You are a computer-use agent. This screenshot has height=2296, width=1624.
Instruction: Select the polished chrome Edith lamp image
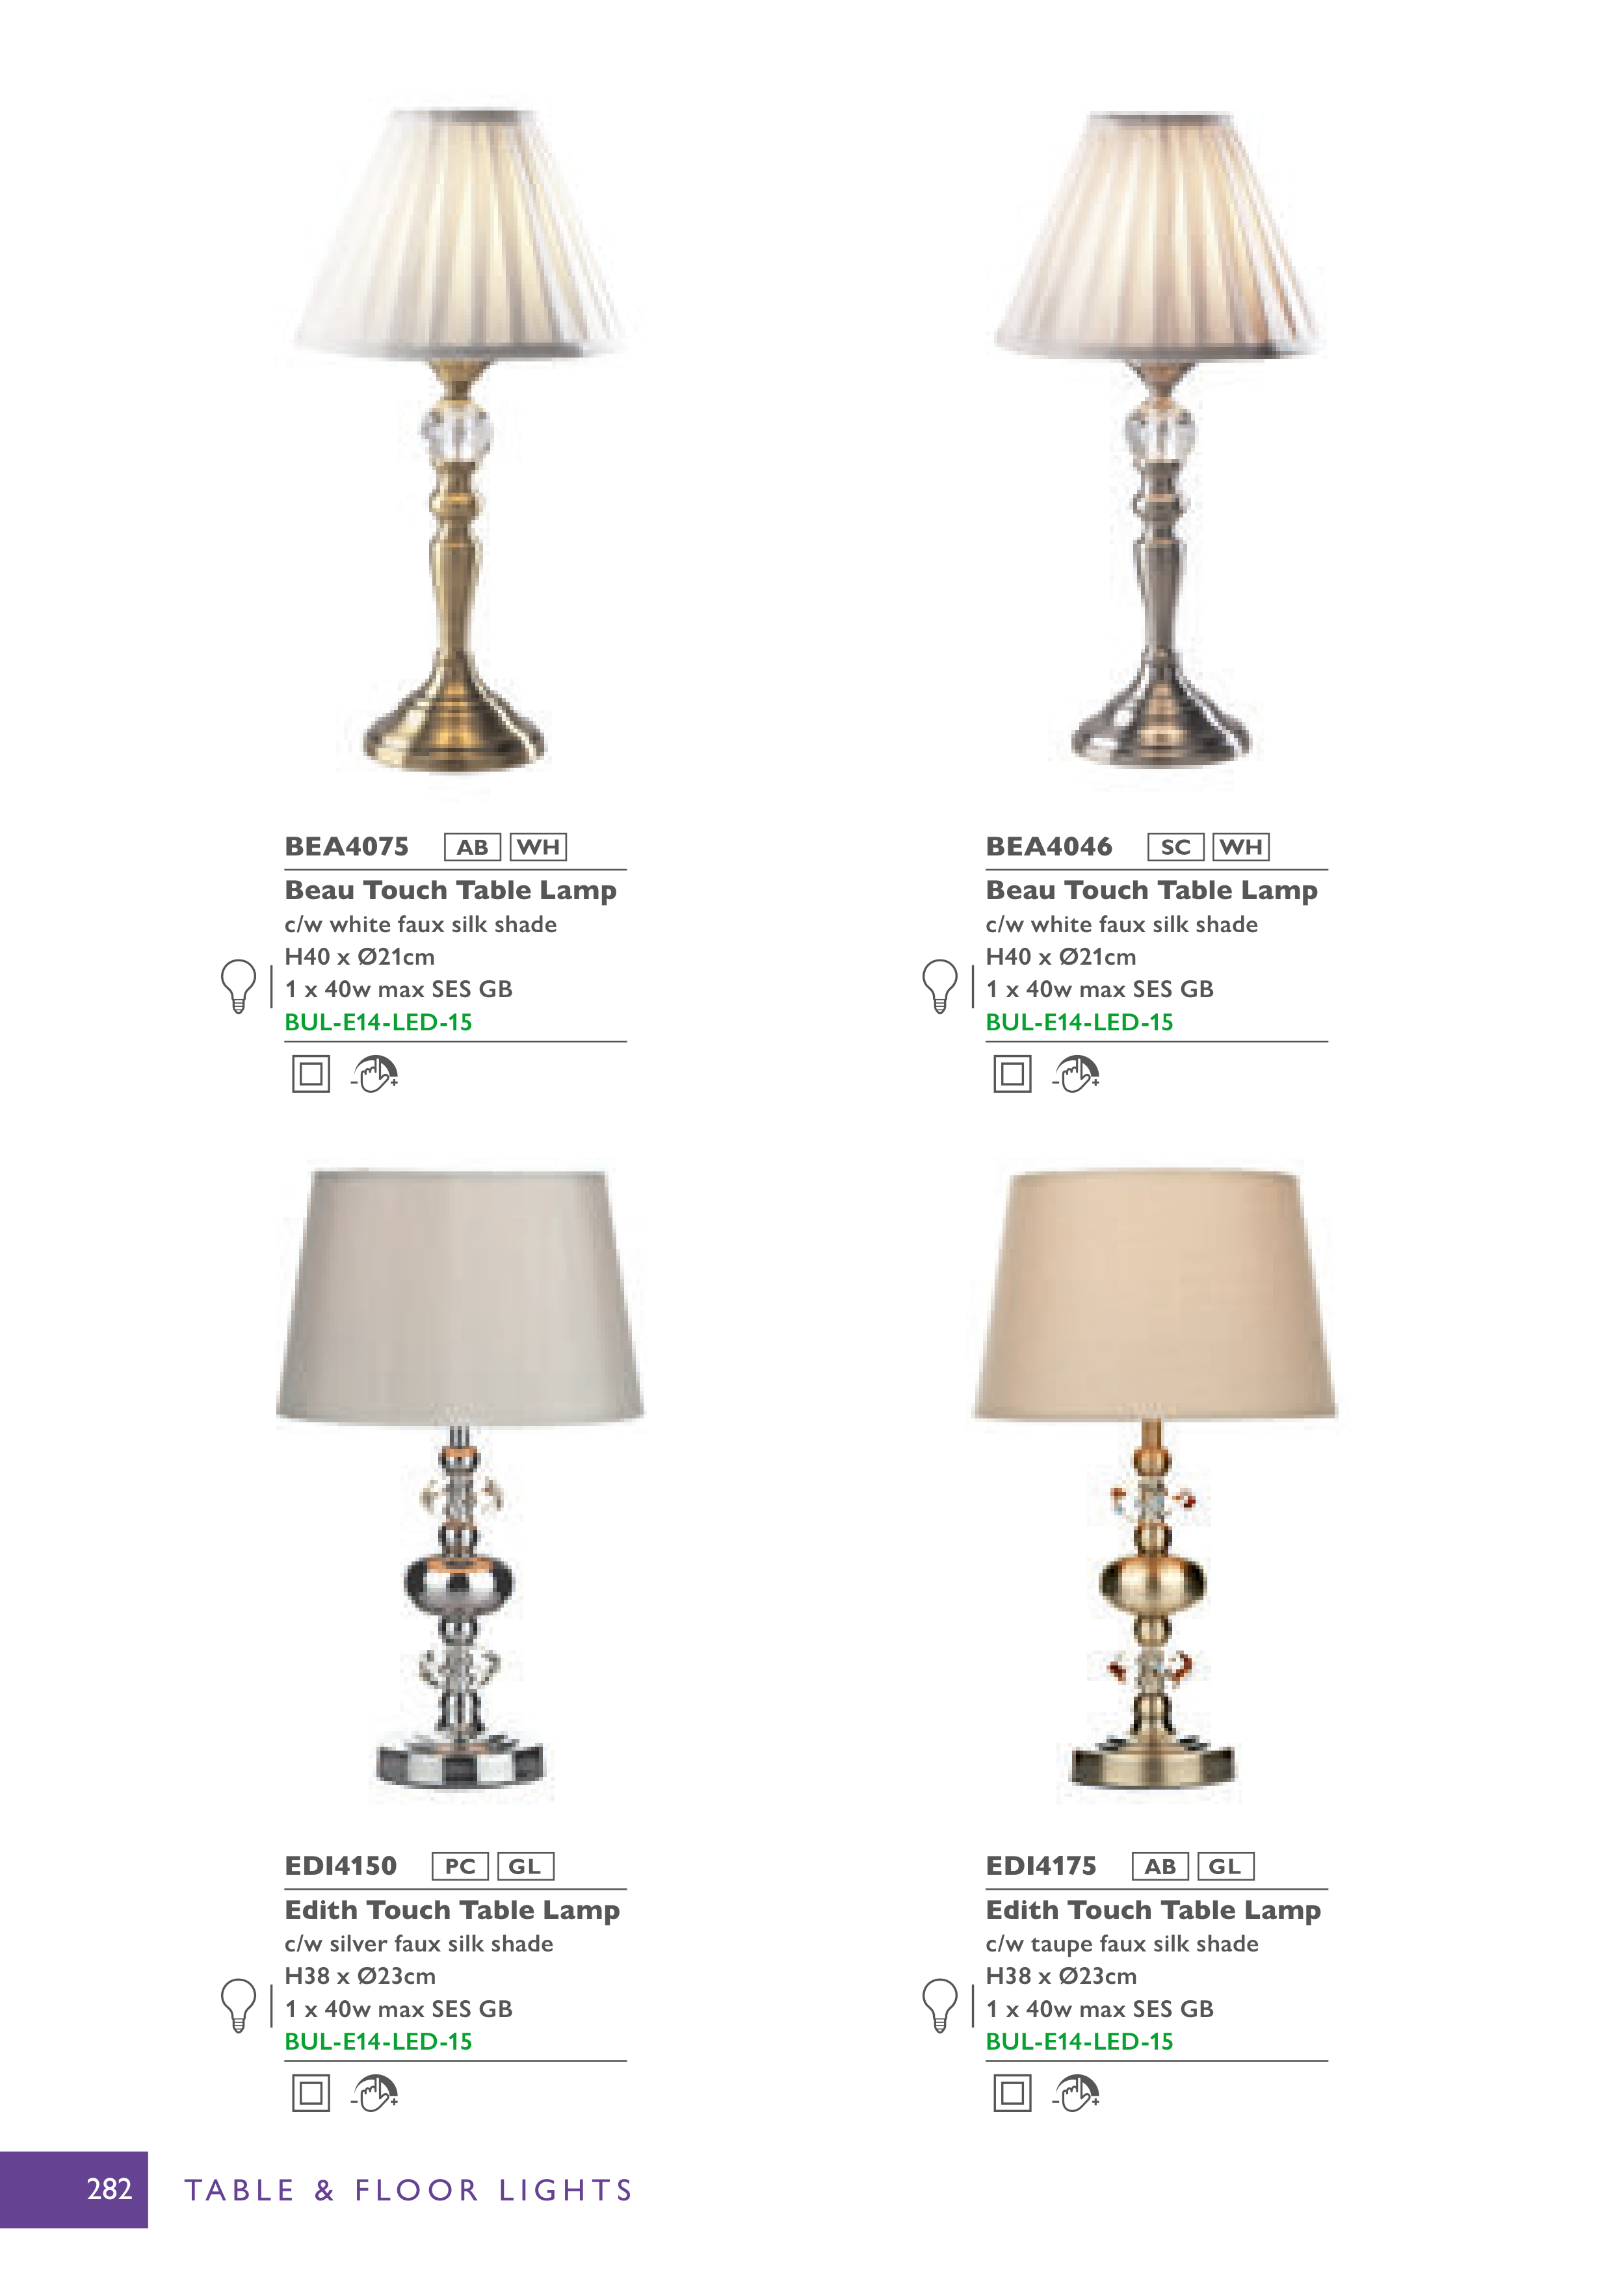click(x=460, y=1482)
